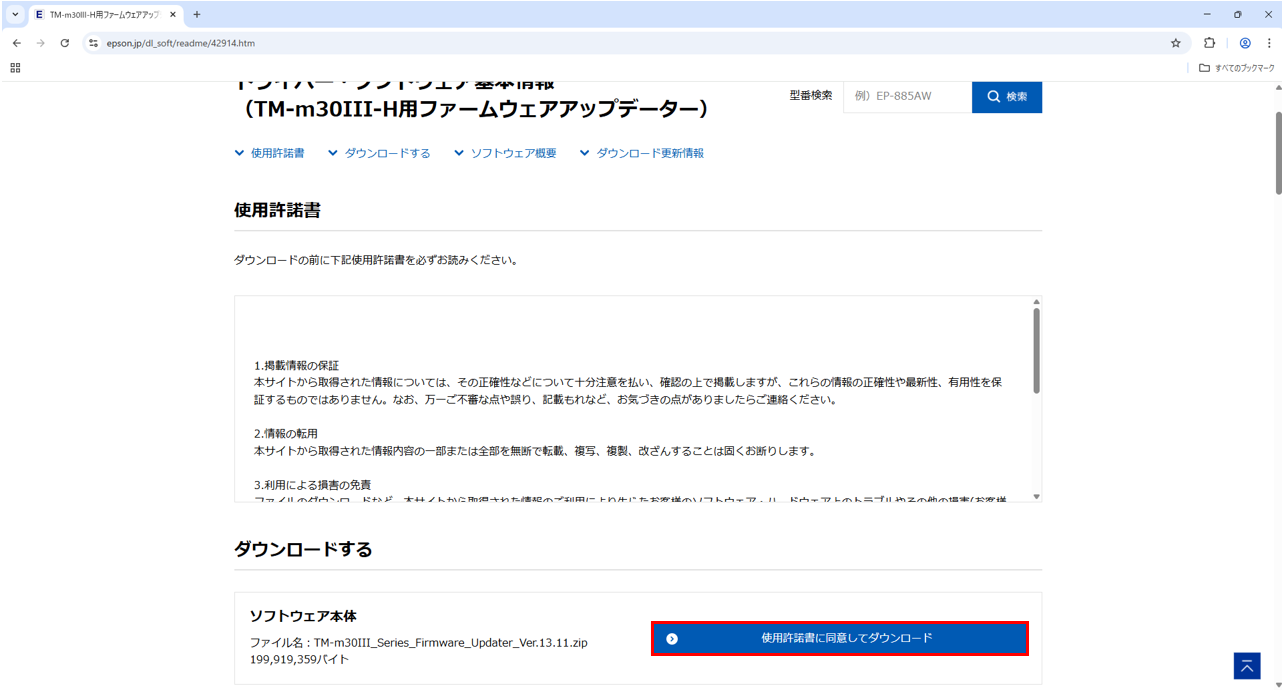Reload the Epson download page
Image resolution: width=1284 pixels, height=696 pixels.
[x=65, y=43]
